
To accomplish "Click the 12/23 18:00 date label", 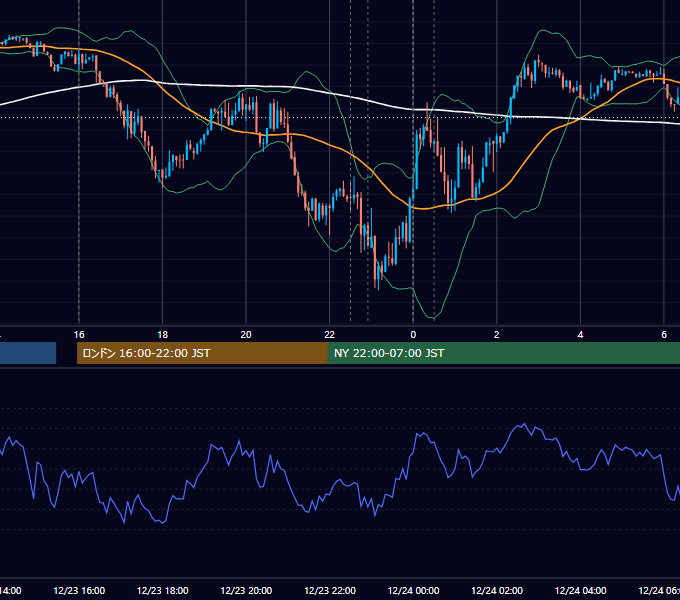I will tap(163, 590).
